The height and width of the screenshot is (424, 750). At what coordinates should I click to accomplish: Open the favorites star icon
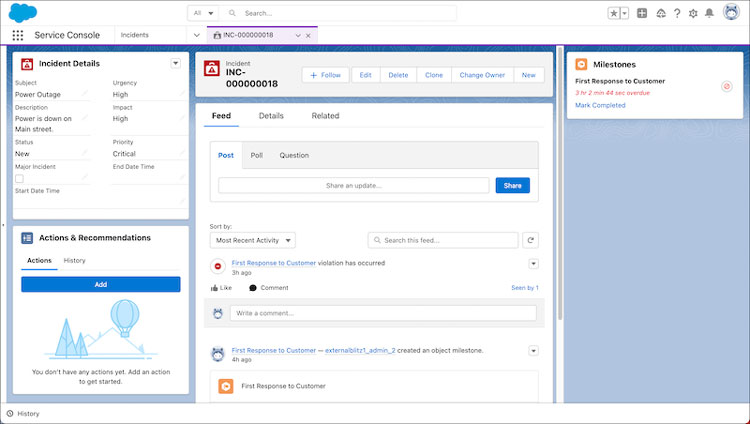pyautogui.click(x=614, y=13)
